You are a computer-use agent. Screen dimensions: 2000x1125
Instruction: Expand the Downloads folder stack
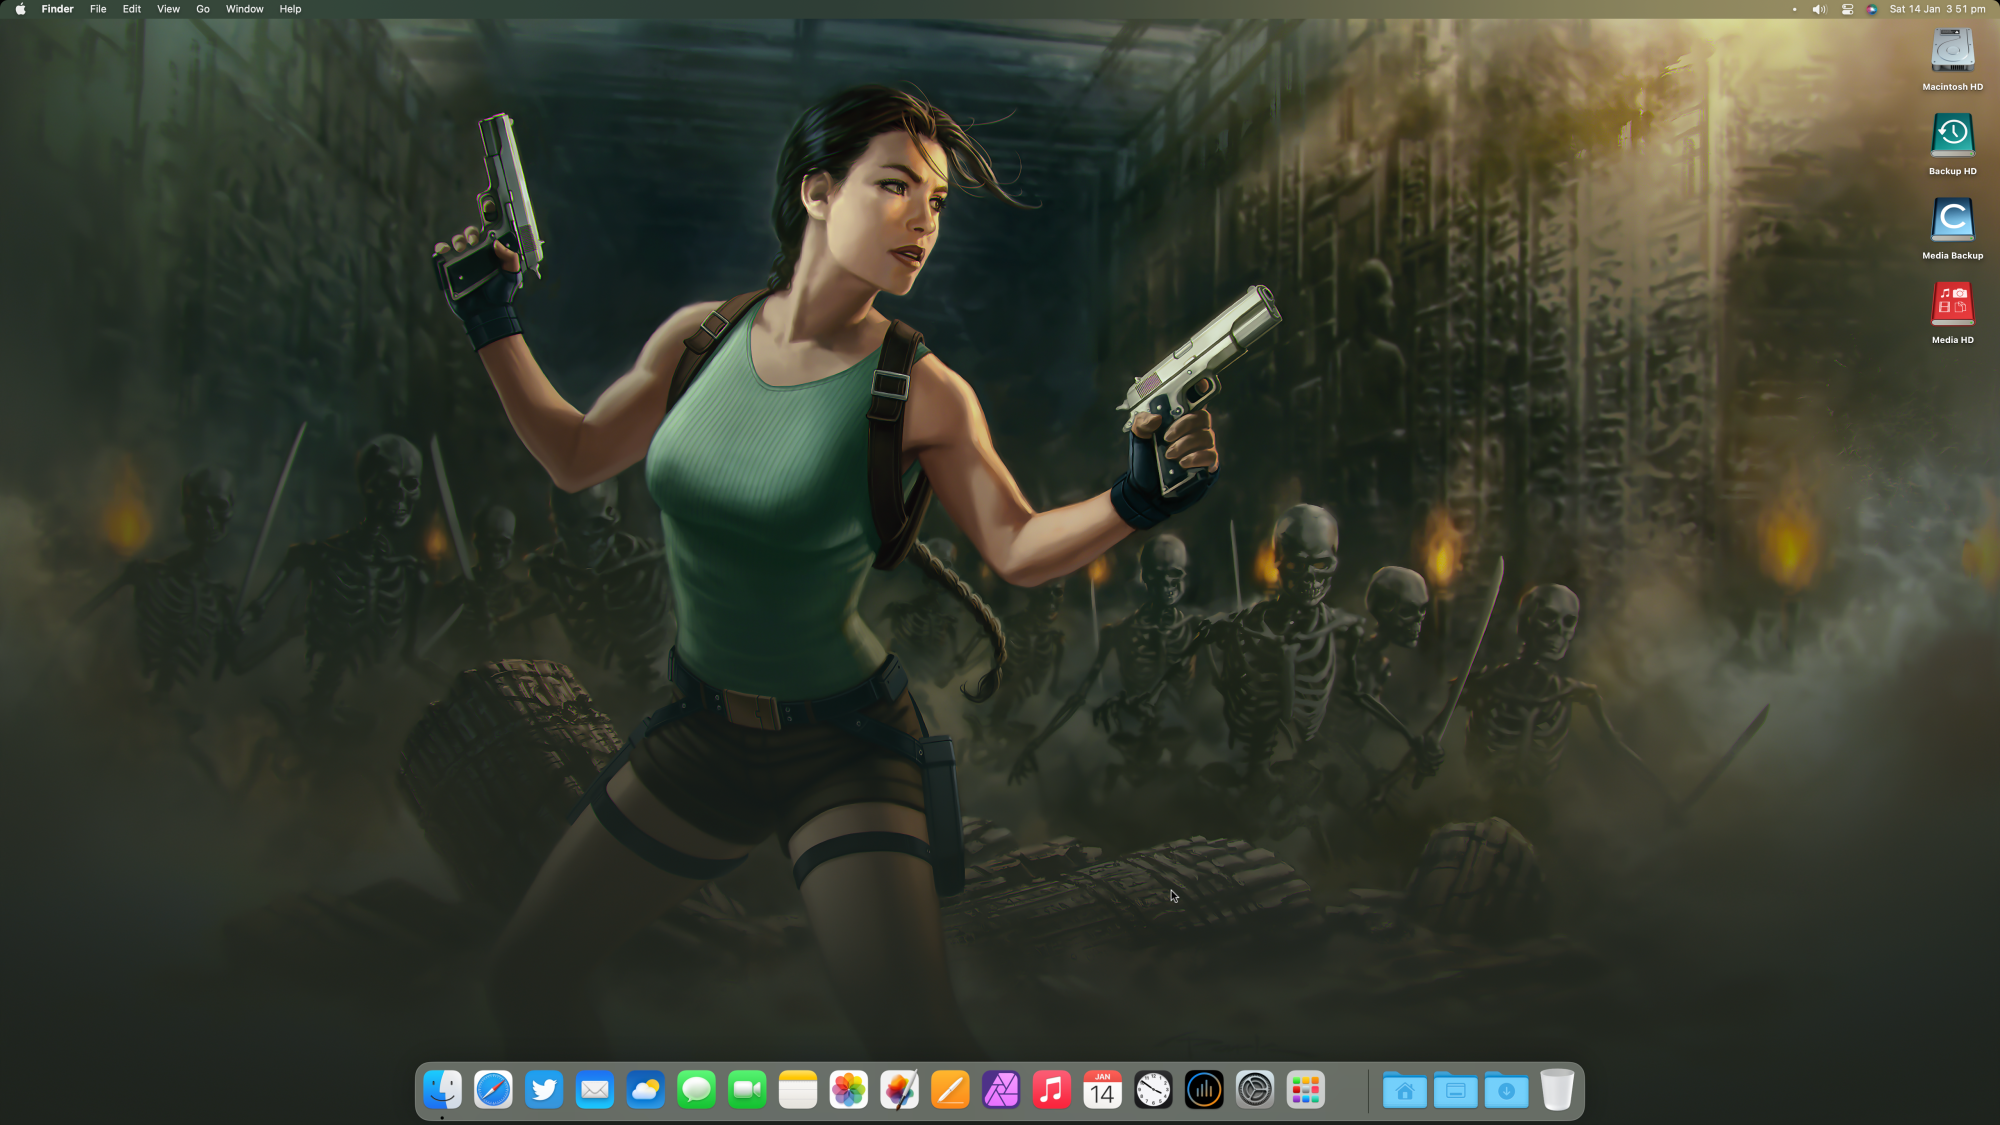point(1506,1090)
